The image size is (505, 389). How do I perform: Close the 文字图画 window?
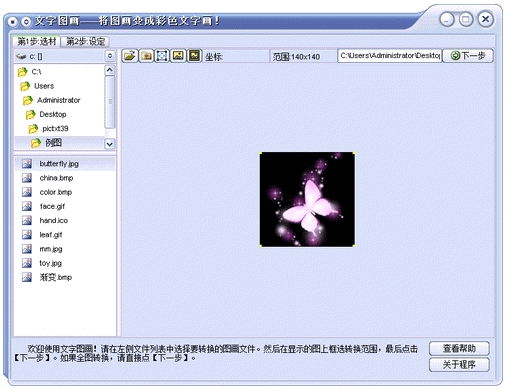point(486,19)
